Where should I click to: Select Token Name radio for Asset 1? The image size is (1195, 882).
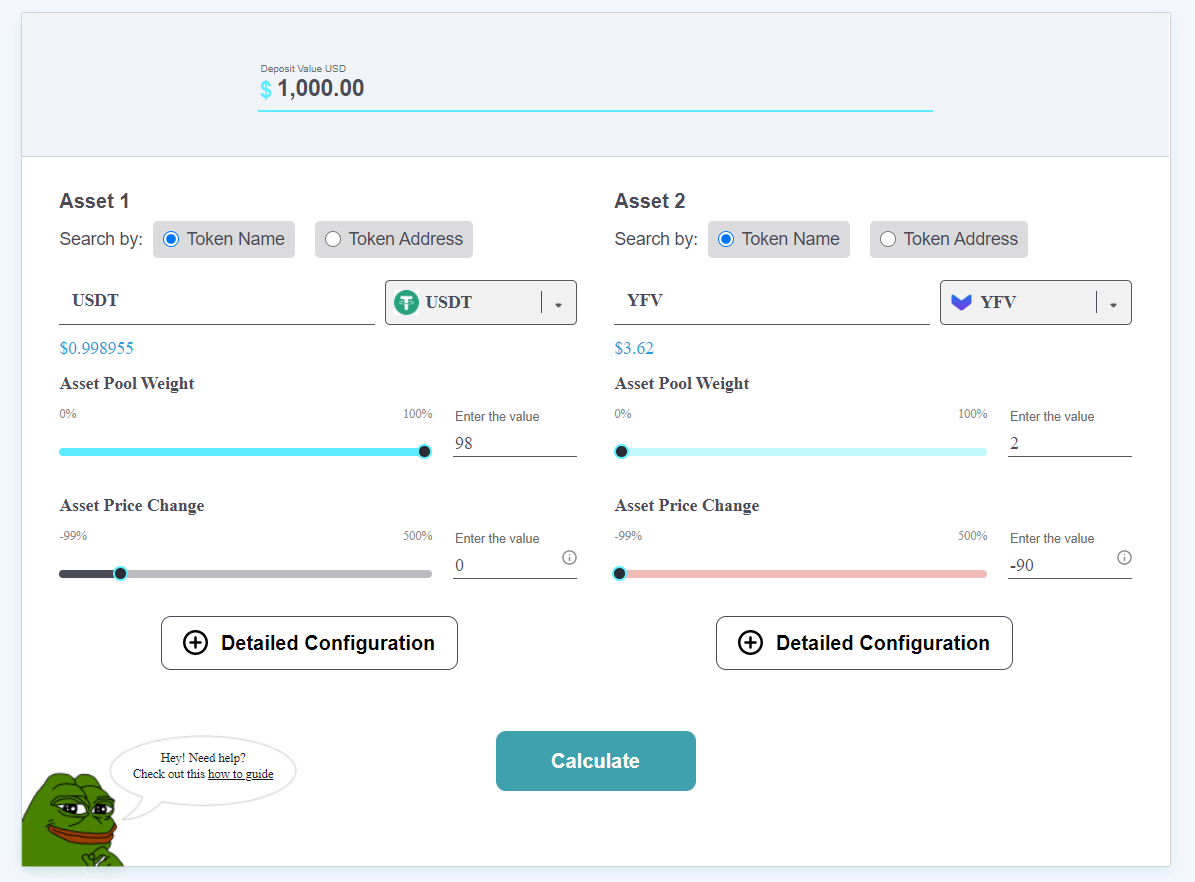(x=171, y=239)
